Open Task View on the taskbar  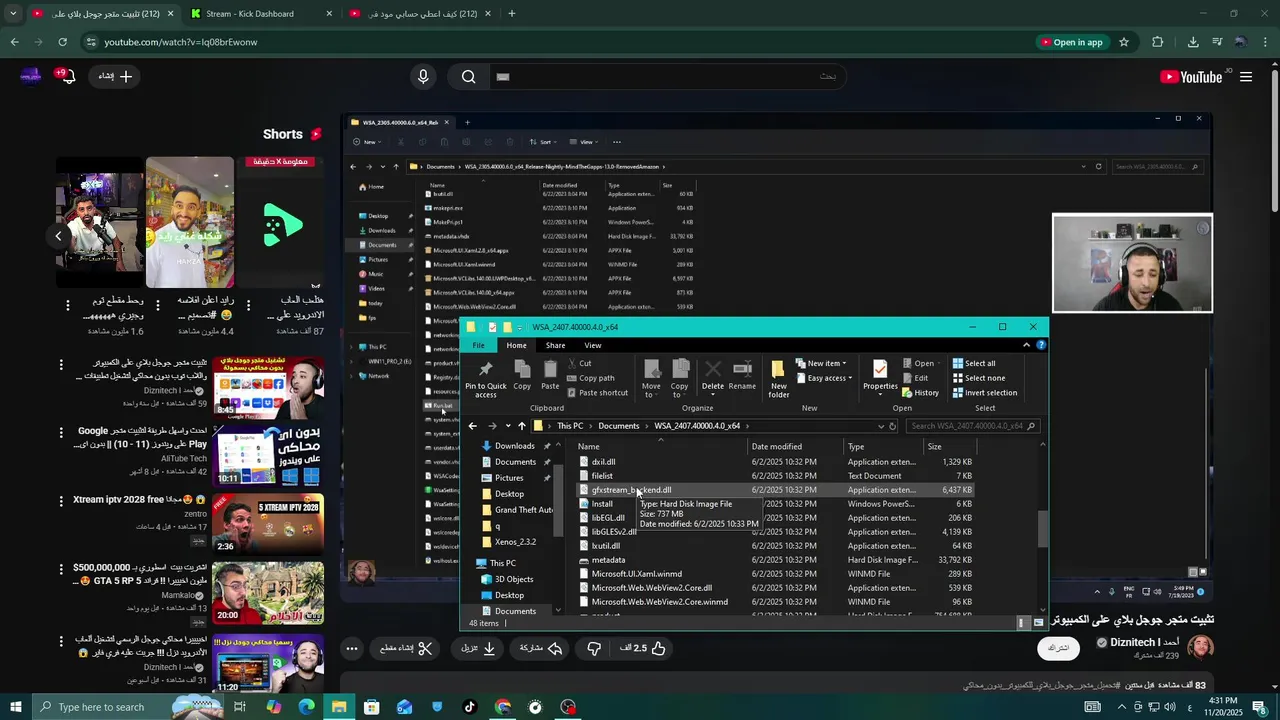[x=240, y=707]
